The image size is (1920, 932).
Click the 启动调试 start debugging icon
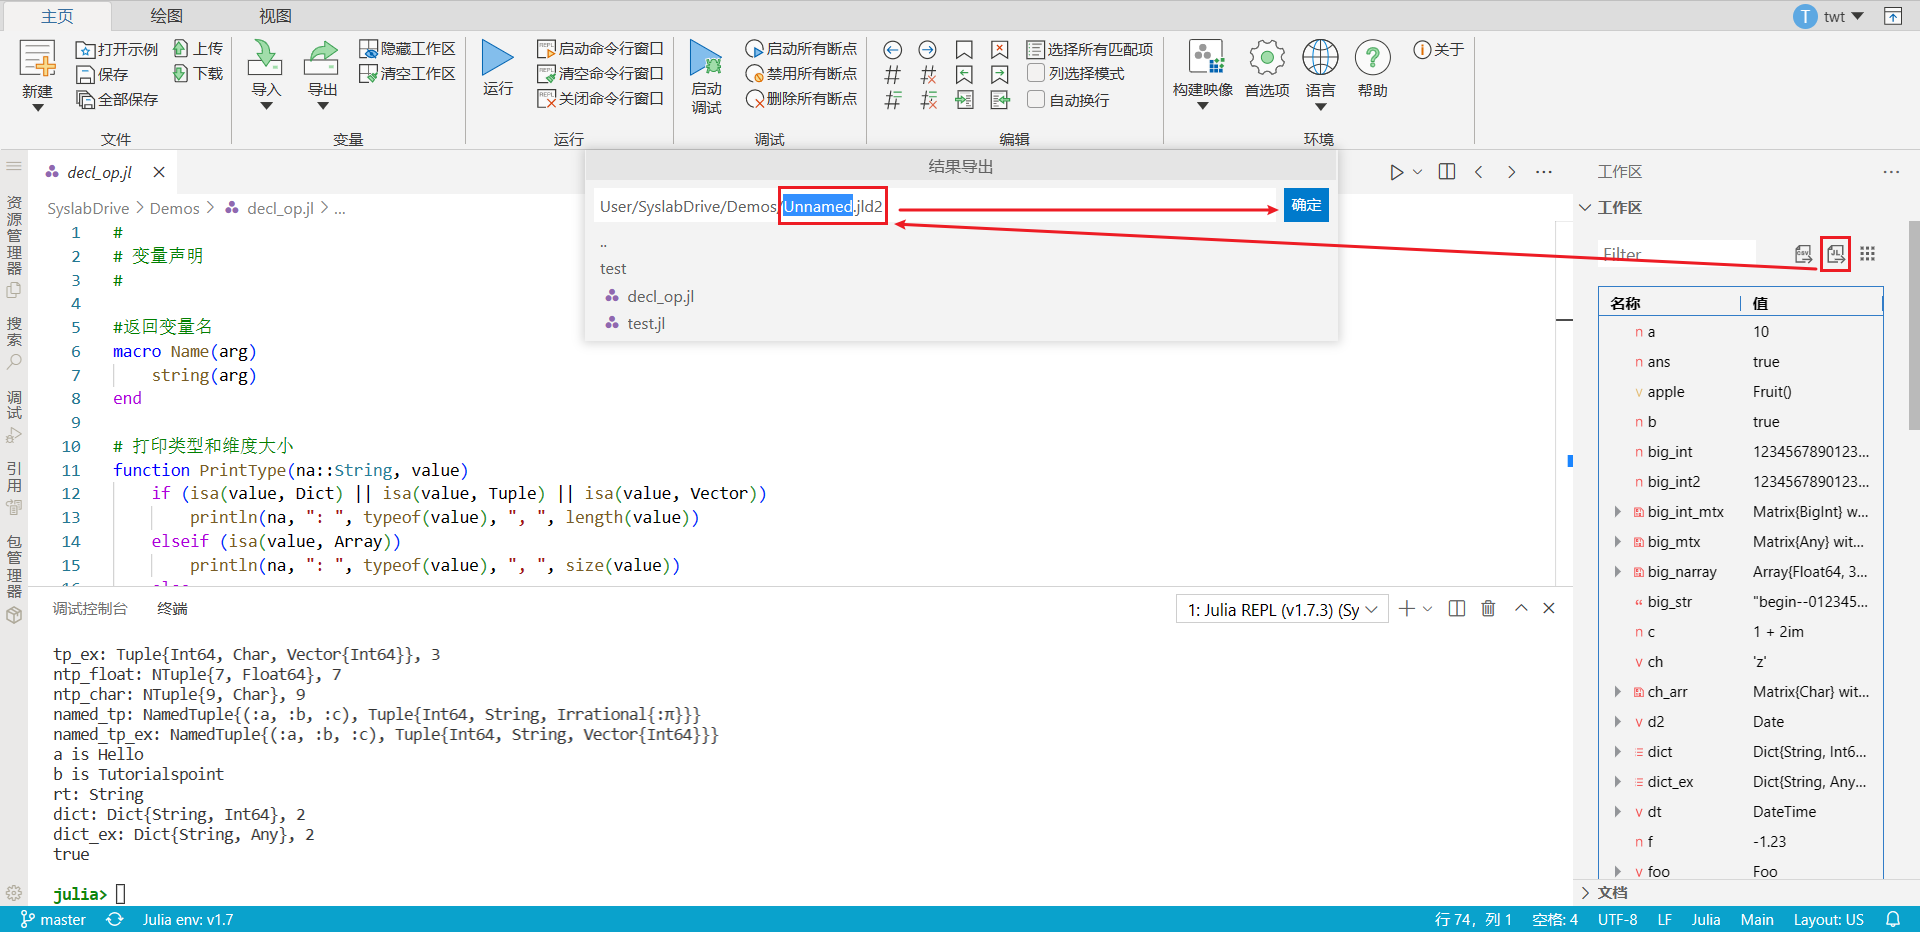[x=706, y=59]
